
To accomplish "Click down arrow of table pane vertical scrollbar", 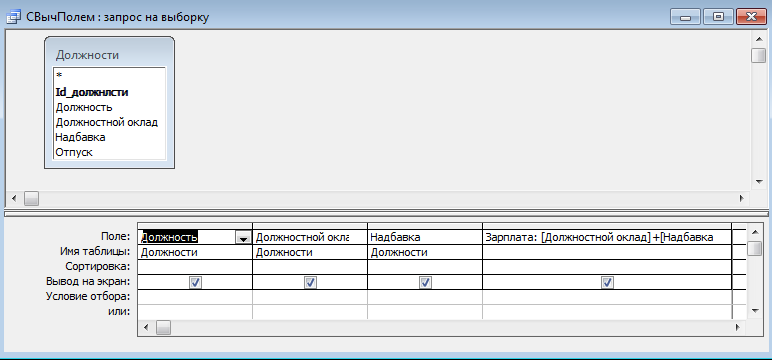I will pyautogui.click(x=759, y=181).
